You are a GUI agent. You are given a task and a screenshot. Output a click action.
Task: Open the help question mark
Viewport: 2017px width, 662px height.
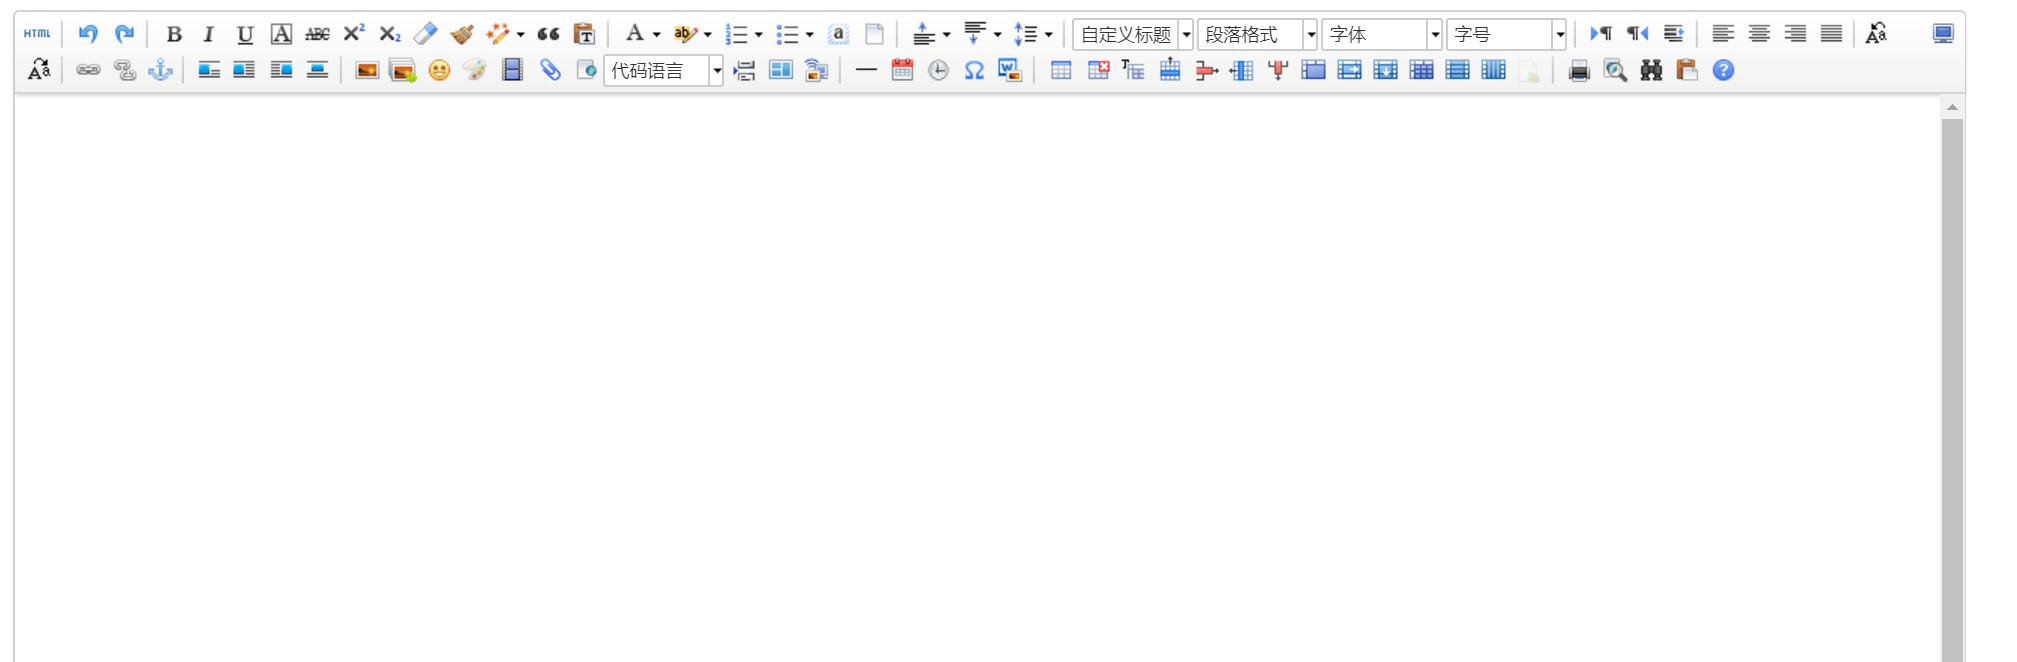pyautogui.click(x=1723, y=70)
